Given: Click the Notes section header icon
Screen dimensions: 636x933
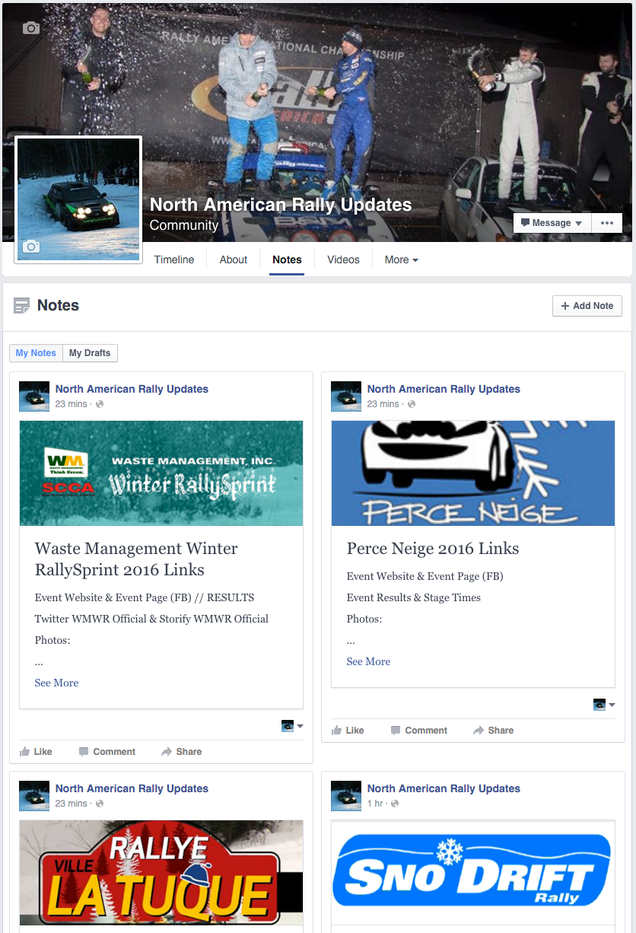Looking at the screenshot, I should [21, 306].
